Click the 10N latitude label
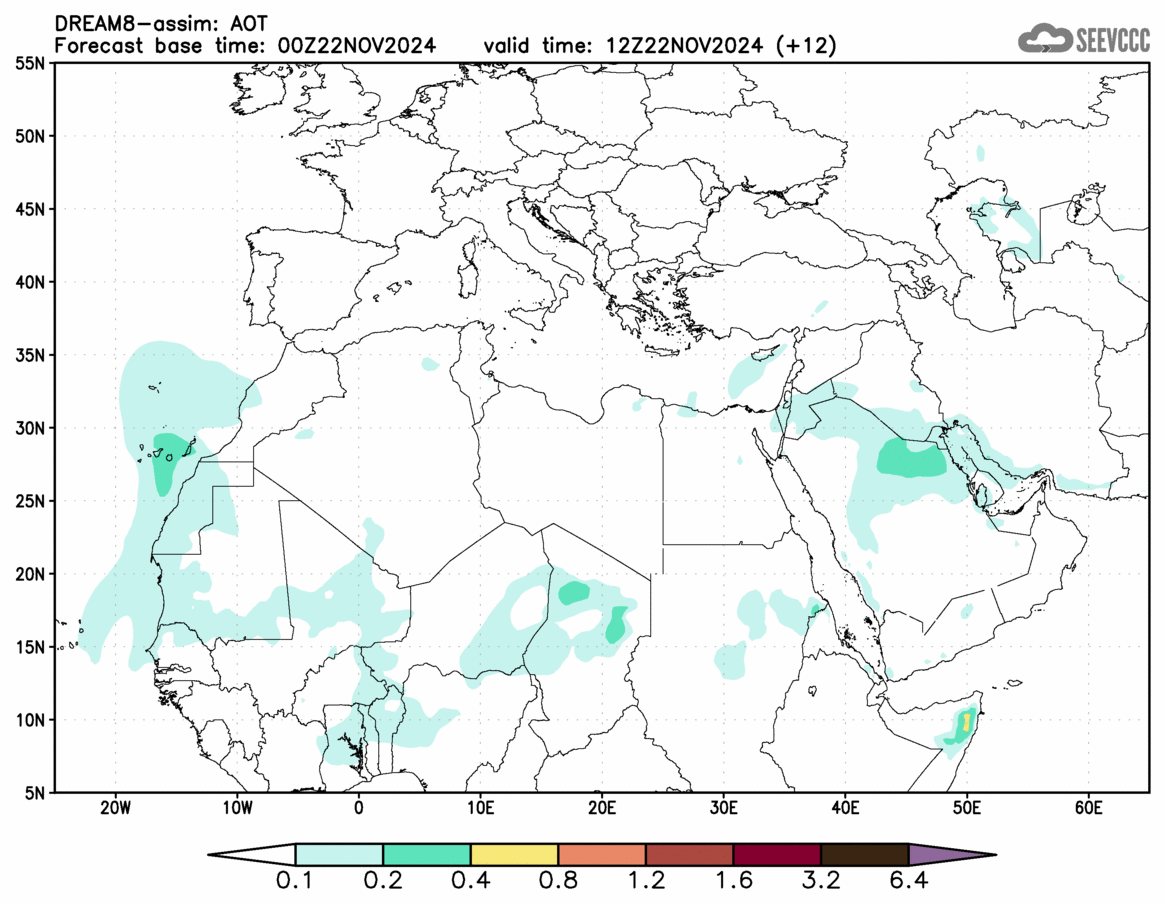 30,720
